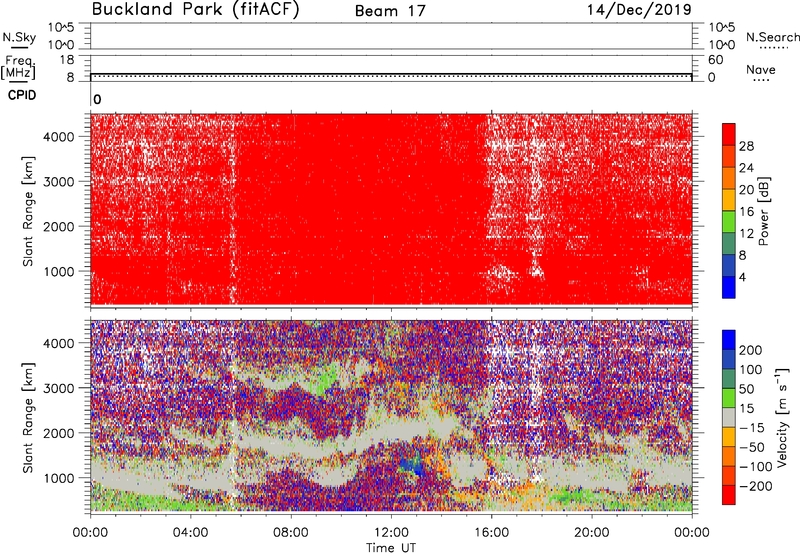800x554 pixels.
Task: Click the 'CPID' label
Action: [x=22, y=95]
